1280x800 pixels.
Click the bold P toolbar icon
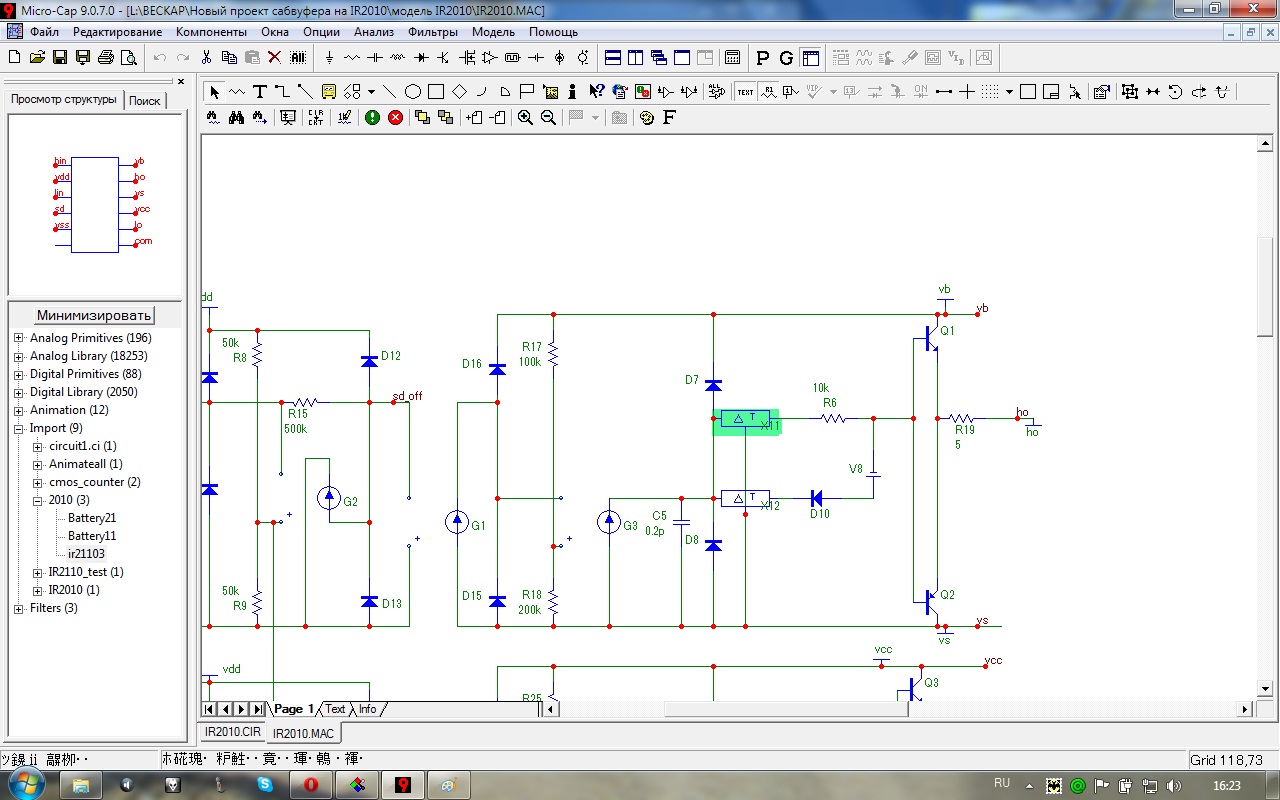(763, 58)
